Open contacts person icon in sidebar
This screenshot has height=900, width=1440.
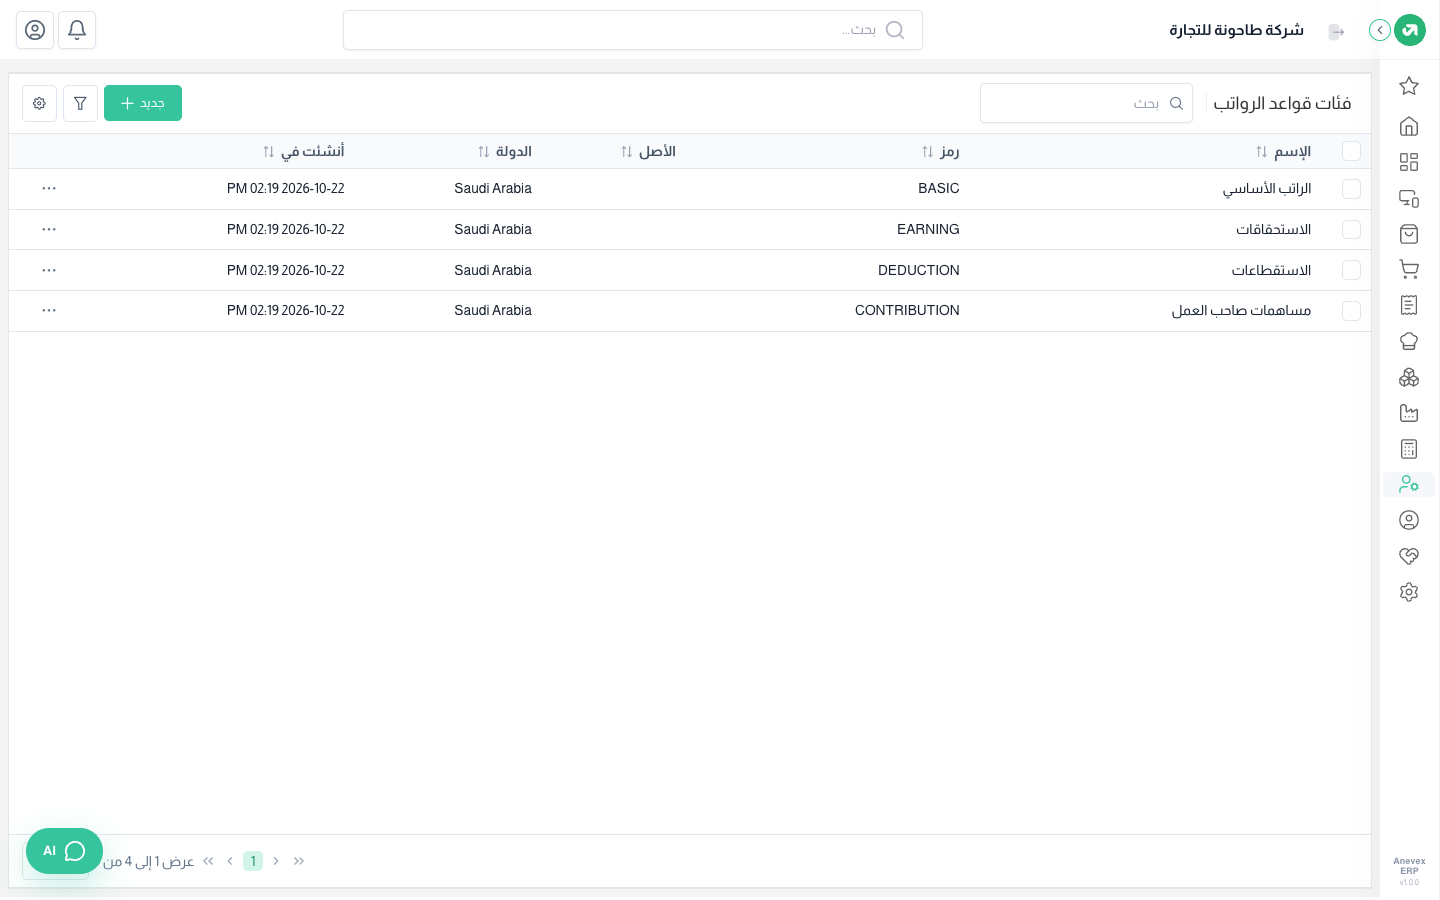(x=1409, y=520)
